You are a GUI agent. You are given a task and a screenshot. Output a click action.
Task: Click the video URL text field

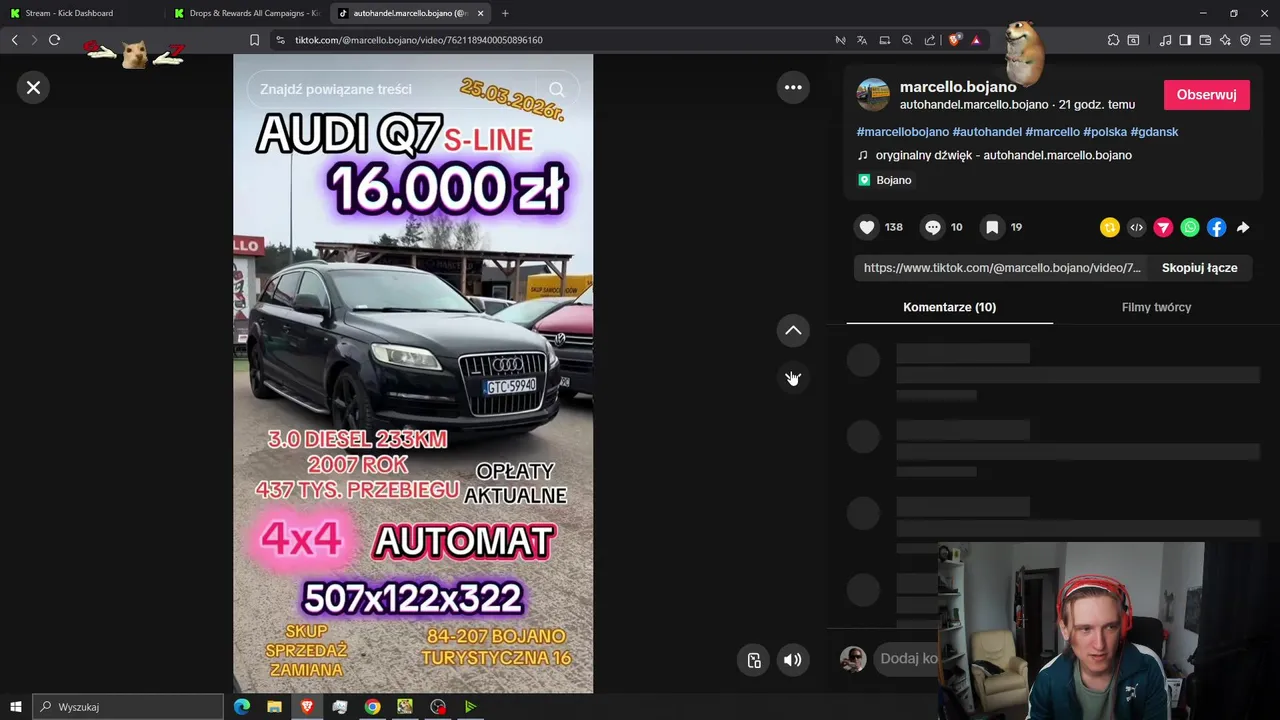1002,268
